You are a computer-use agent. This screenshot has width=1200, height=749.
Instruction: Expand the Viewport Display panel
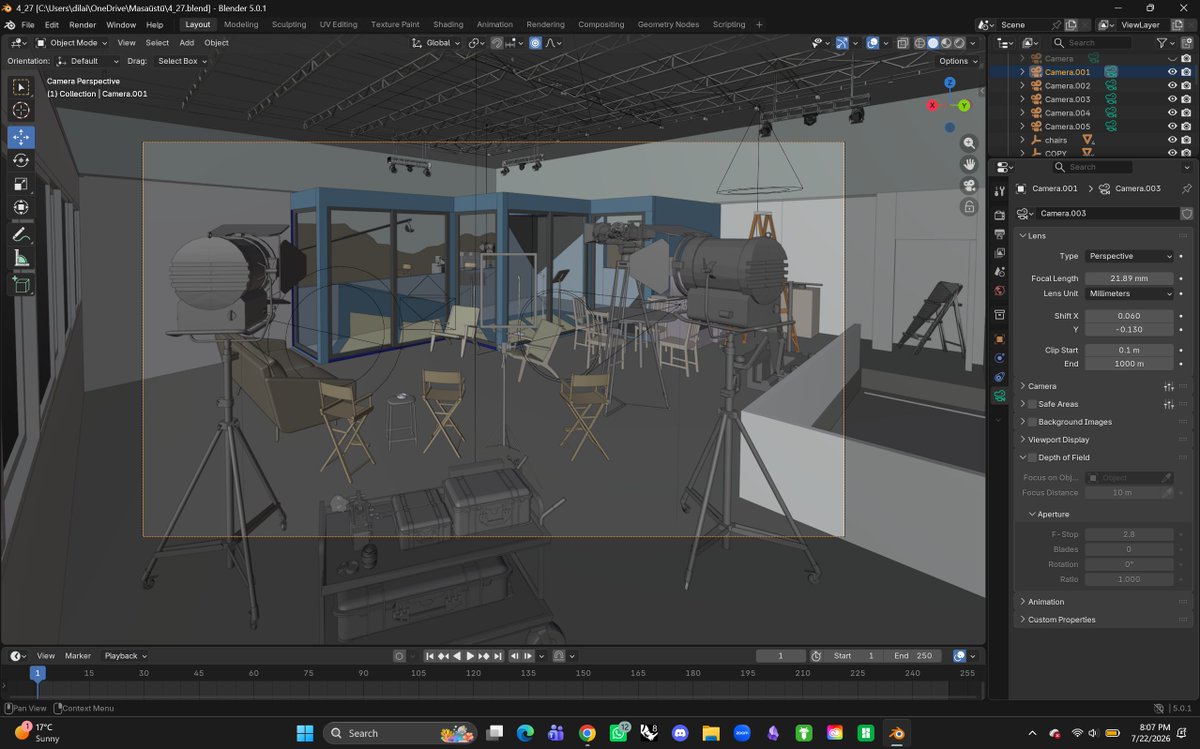tap(1058, 440)
